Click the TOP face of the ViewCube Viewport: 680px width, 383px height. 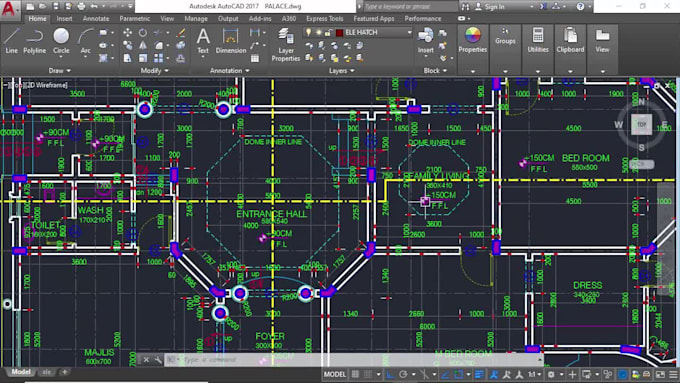pos(641,125)
